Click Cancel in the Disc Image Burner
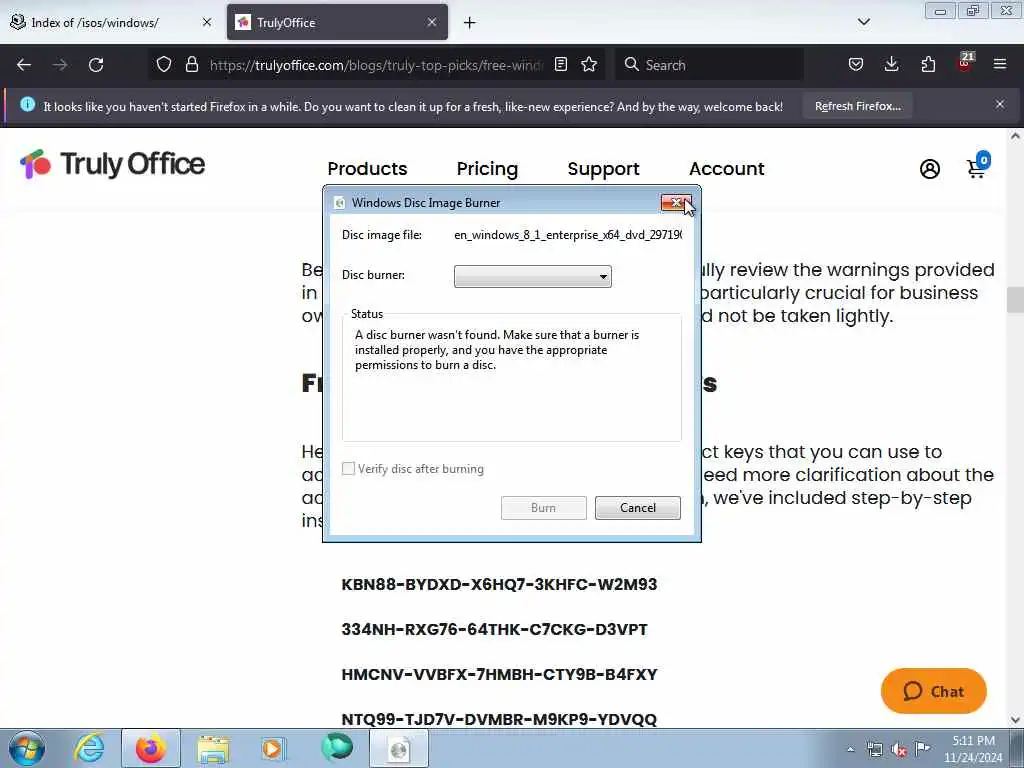The height and width of the screenshot is (768, 1024). (x=637, y=508)
